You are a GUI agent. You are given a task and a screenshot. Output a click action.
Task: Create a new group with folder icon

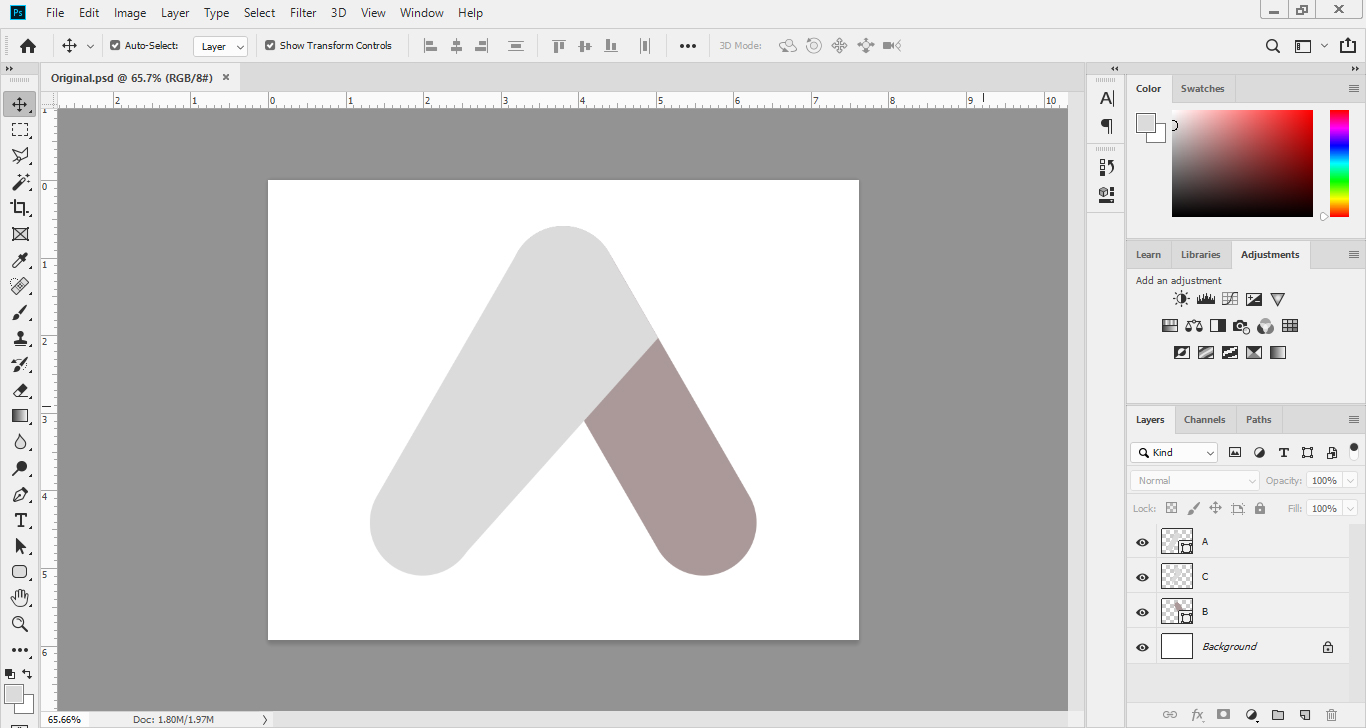point(1277,715)
